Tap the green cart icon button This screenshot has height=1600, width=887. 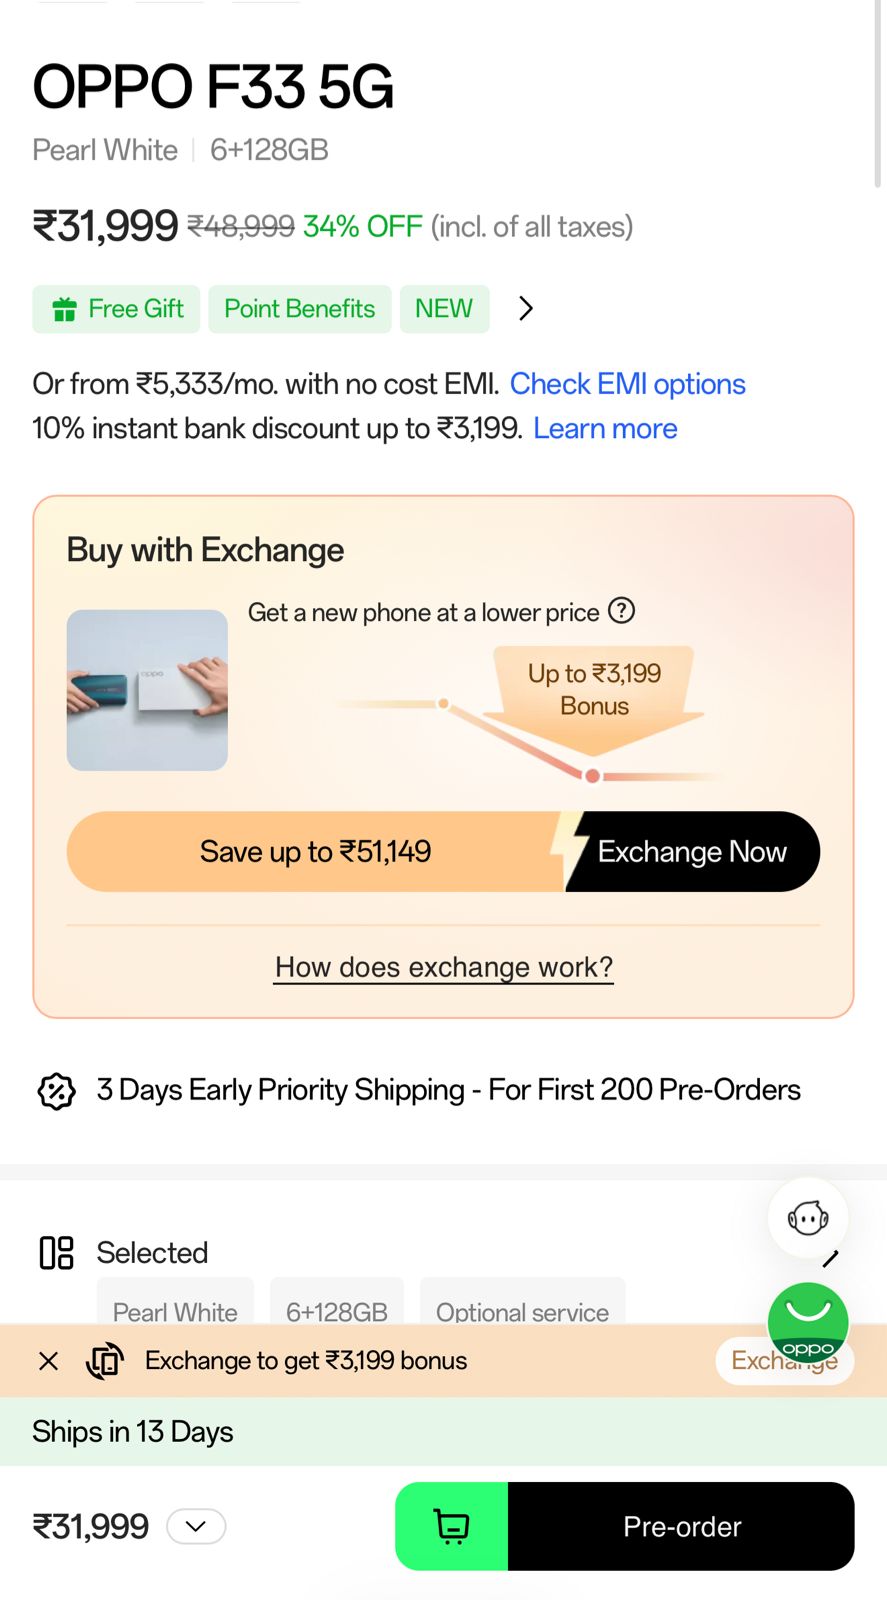(x=452, y=1526)
